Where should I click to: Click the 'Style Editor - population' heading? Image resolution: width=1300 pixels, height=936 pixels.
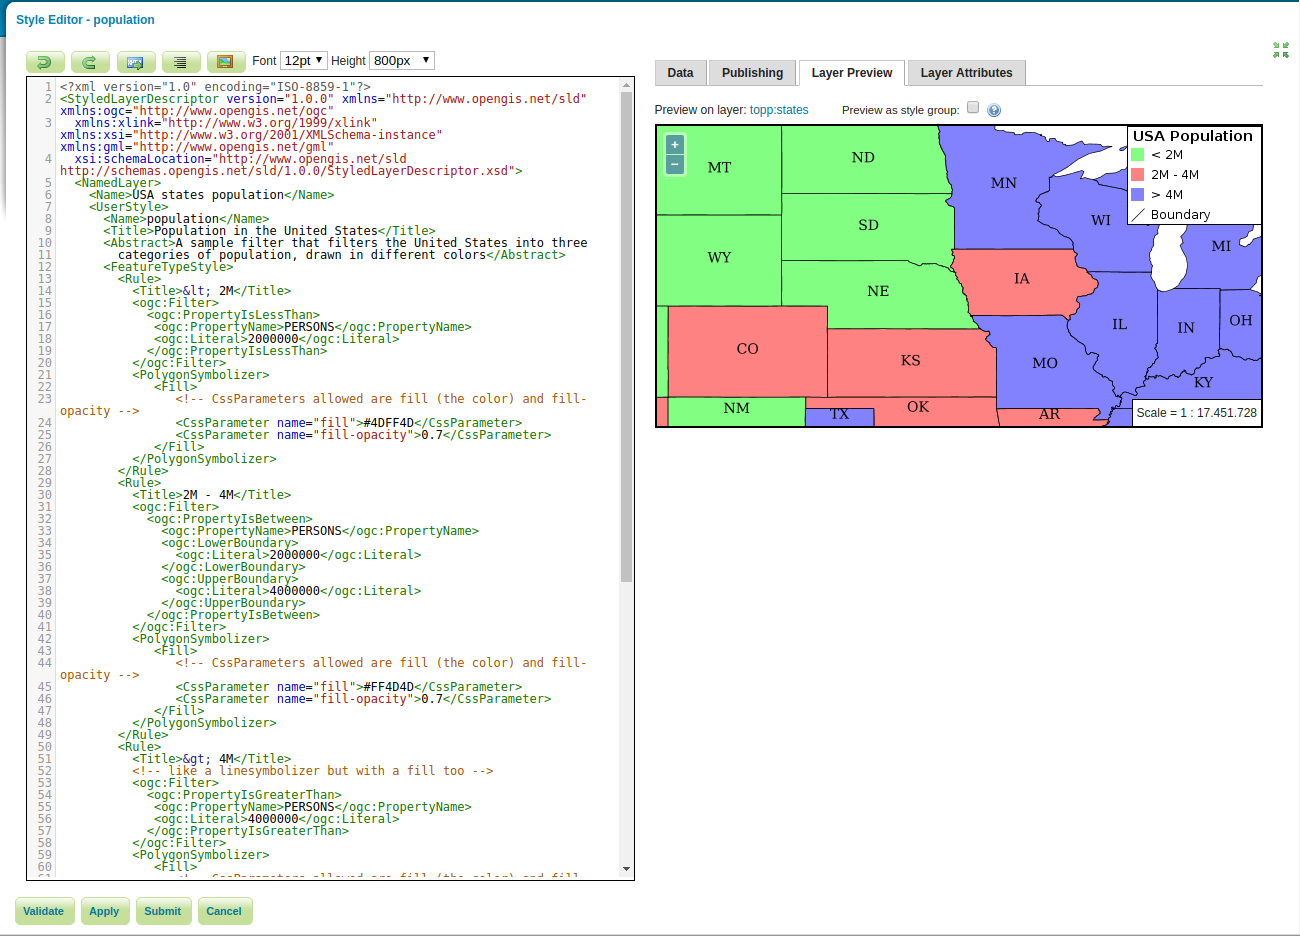point(85,20)
